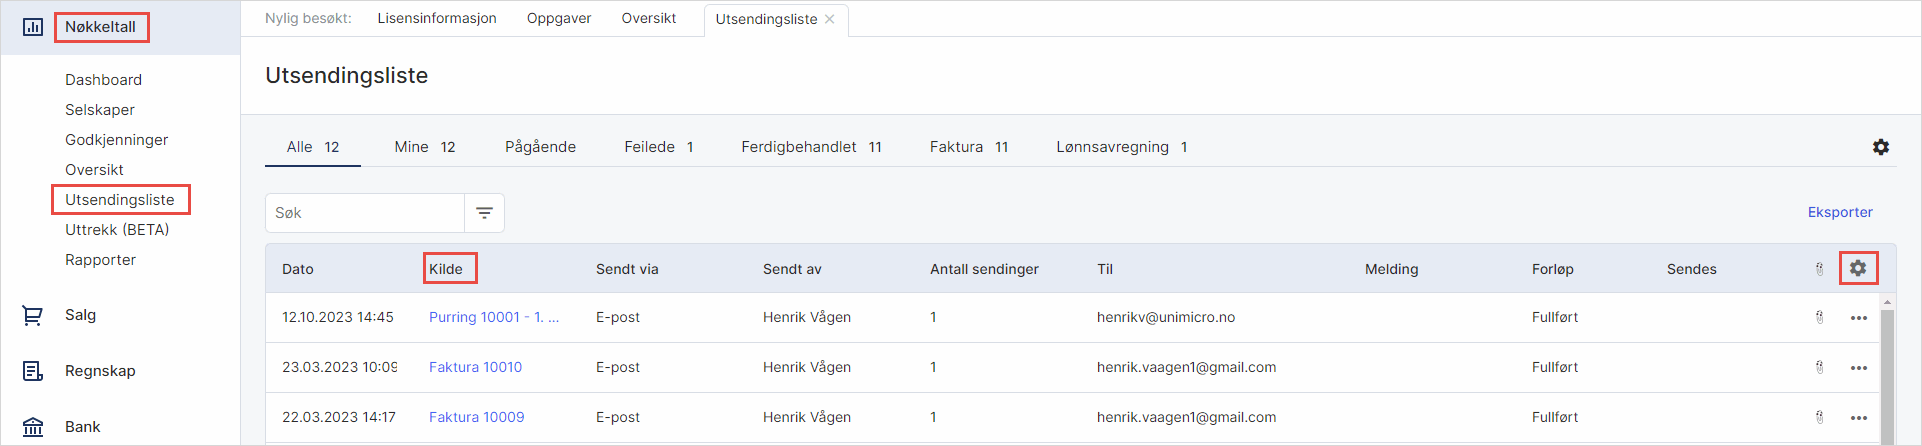
Task: Click attachment icon in the Purring 10001 row
Action: click(1819, 317)
